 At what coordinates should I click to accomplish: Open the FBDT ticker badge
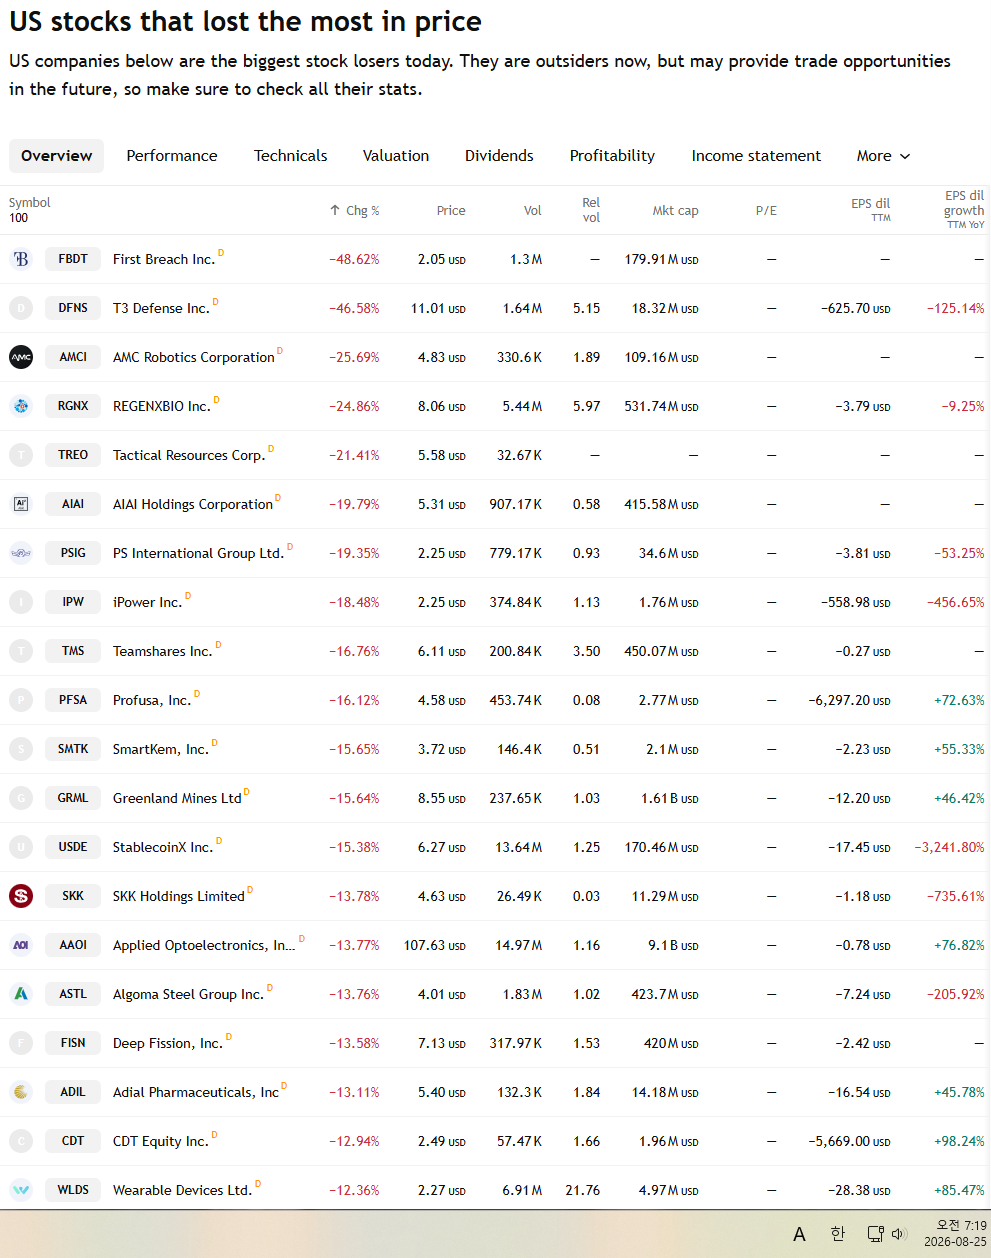point(73,259)
